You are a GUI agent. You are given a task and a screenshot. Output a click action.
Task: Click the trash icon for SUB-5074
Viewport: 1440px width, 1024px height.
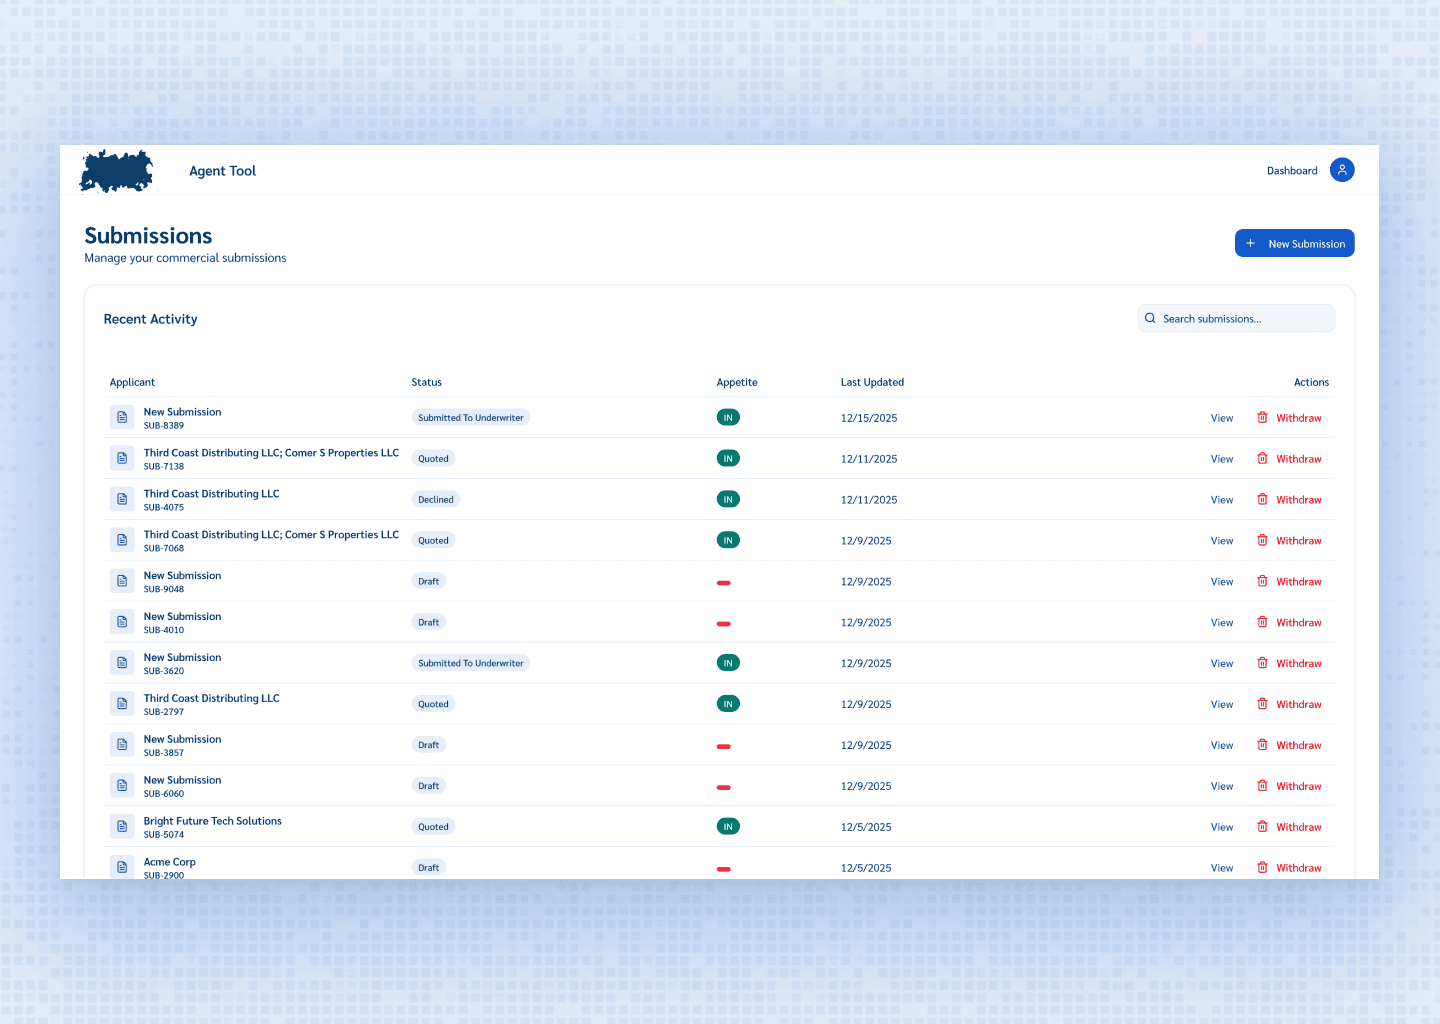[x=1262, y=827]
